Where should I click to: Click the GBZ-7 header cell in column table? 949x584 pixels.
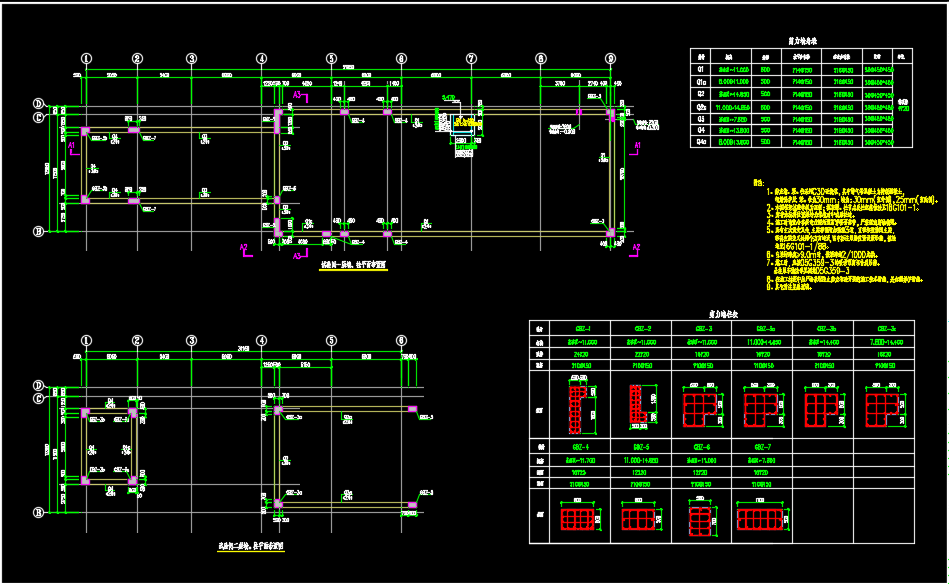coord(763,447)
